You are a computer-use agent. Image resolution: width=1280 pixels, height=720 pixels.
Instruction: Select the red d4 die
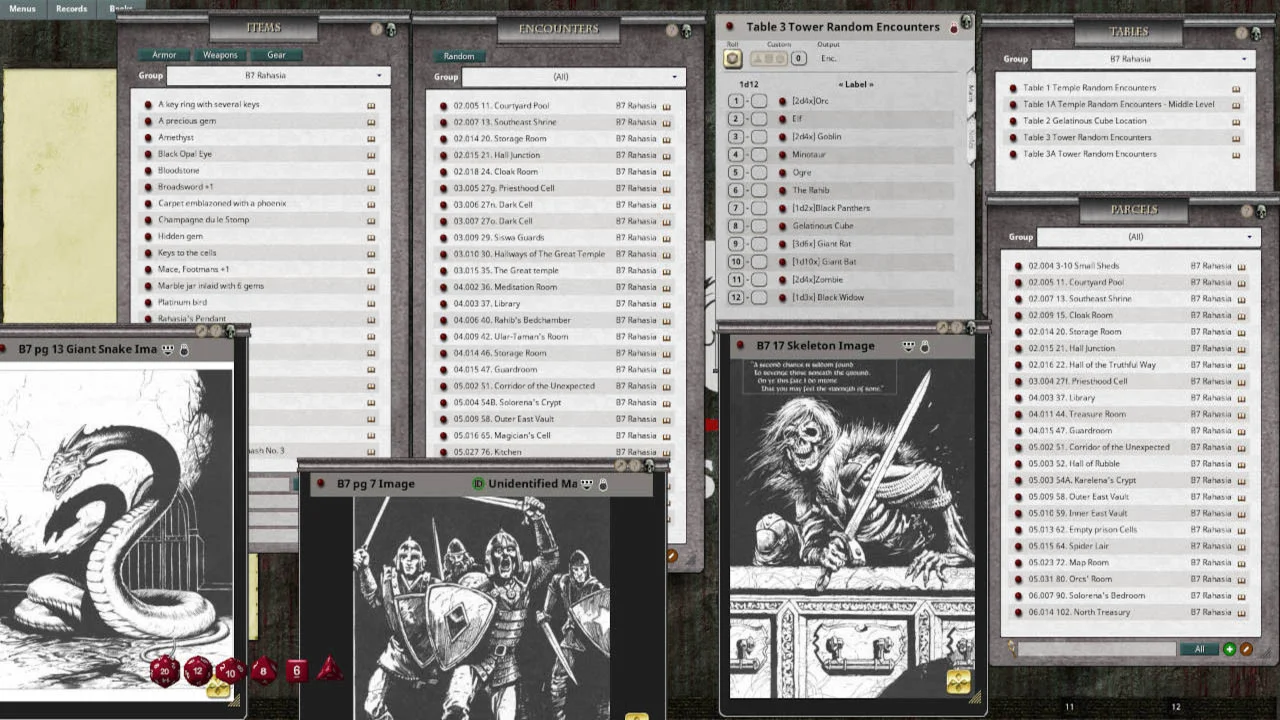(328, 669)
